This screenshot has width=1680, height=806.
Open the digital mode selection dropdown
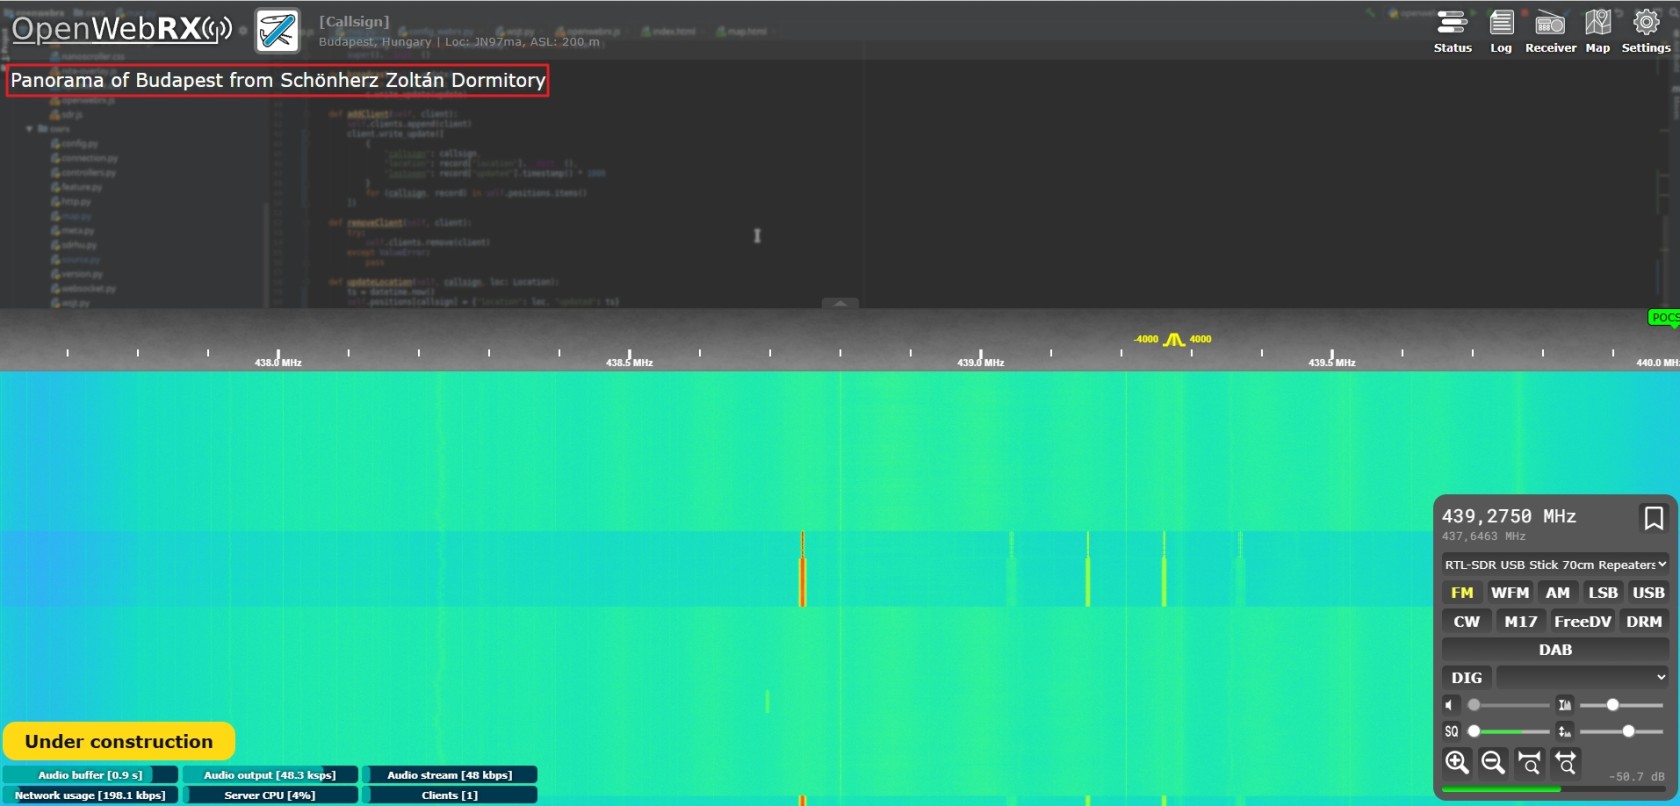coord(1583,678)
